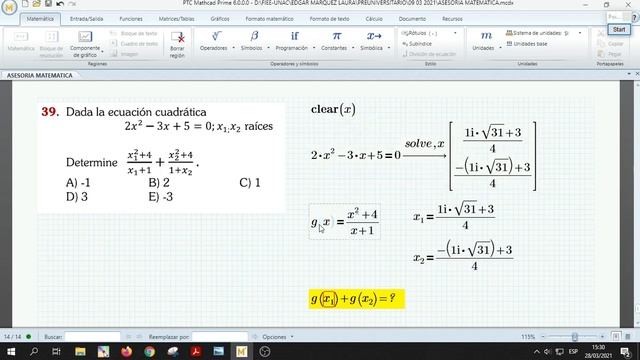Open the Operadores square root icon
This screenshot has width=640, height=360.
(216, 36)
